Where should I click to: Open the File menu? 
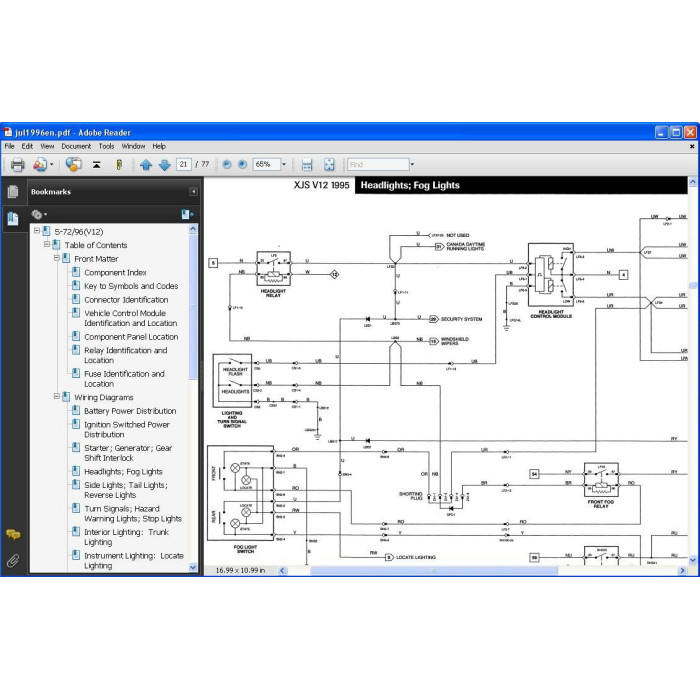click(9, 146)
